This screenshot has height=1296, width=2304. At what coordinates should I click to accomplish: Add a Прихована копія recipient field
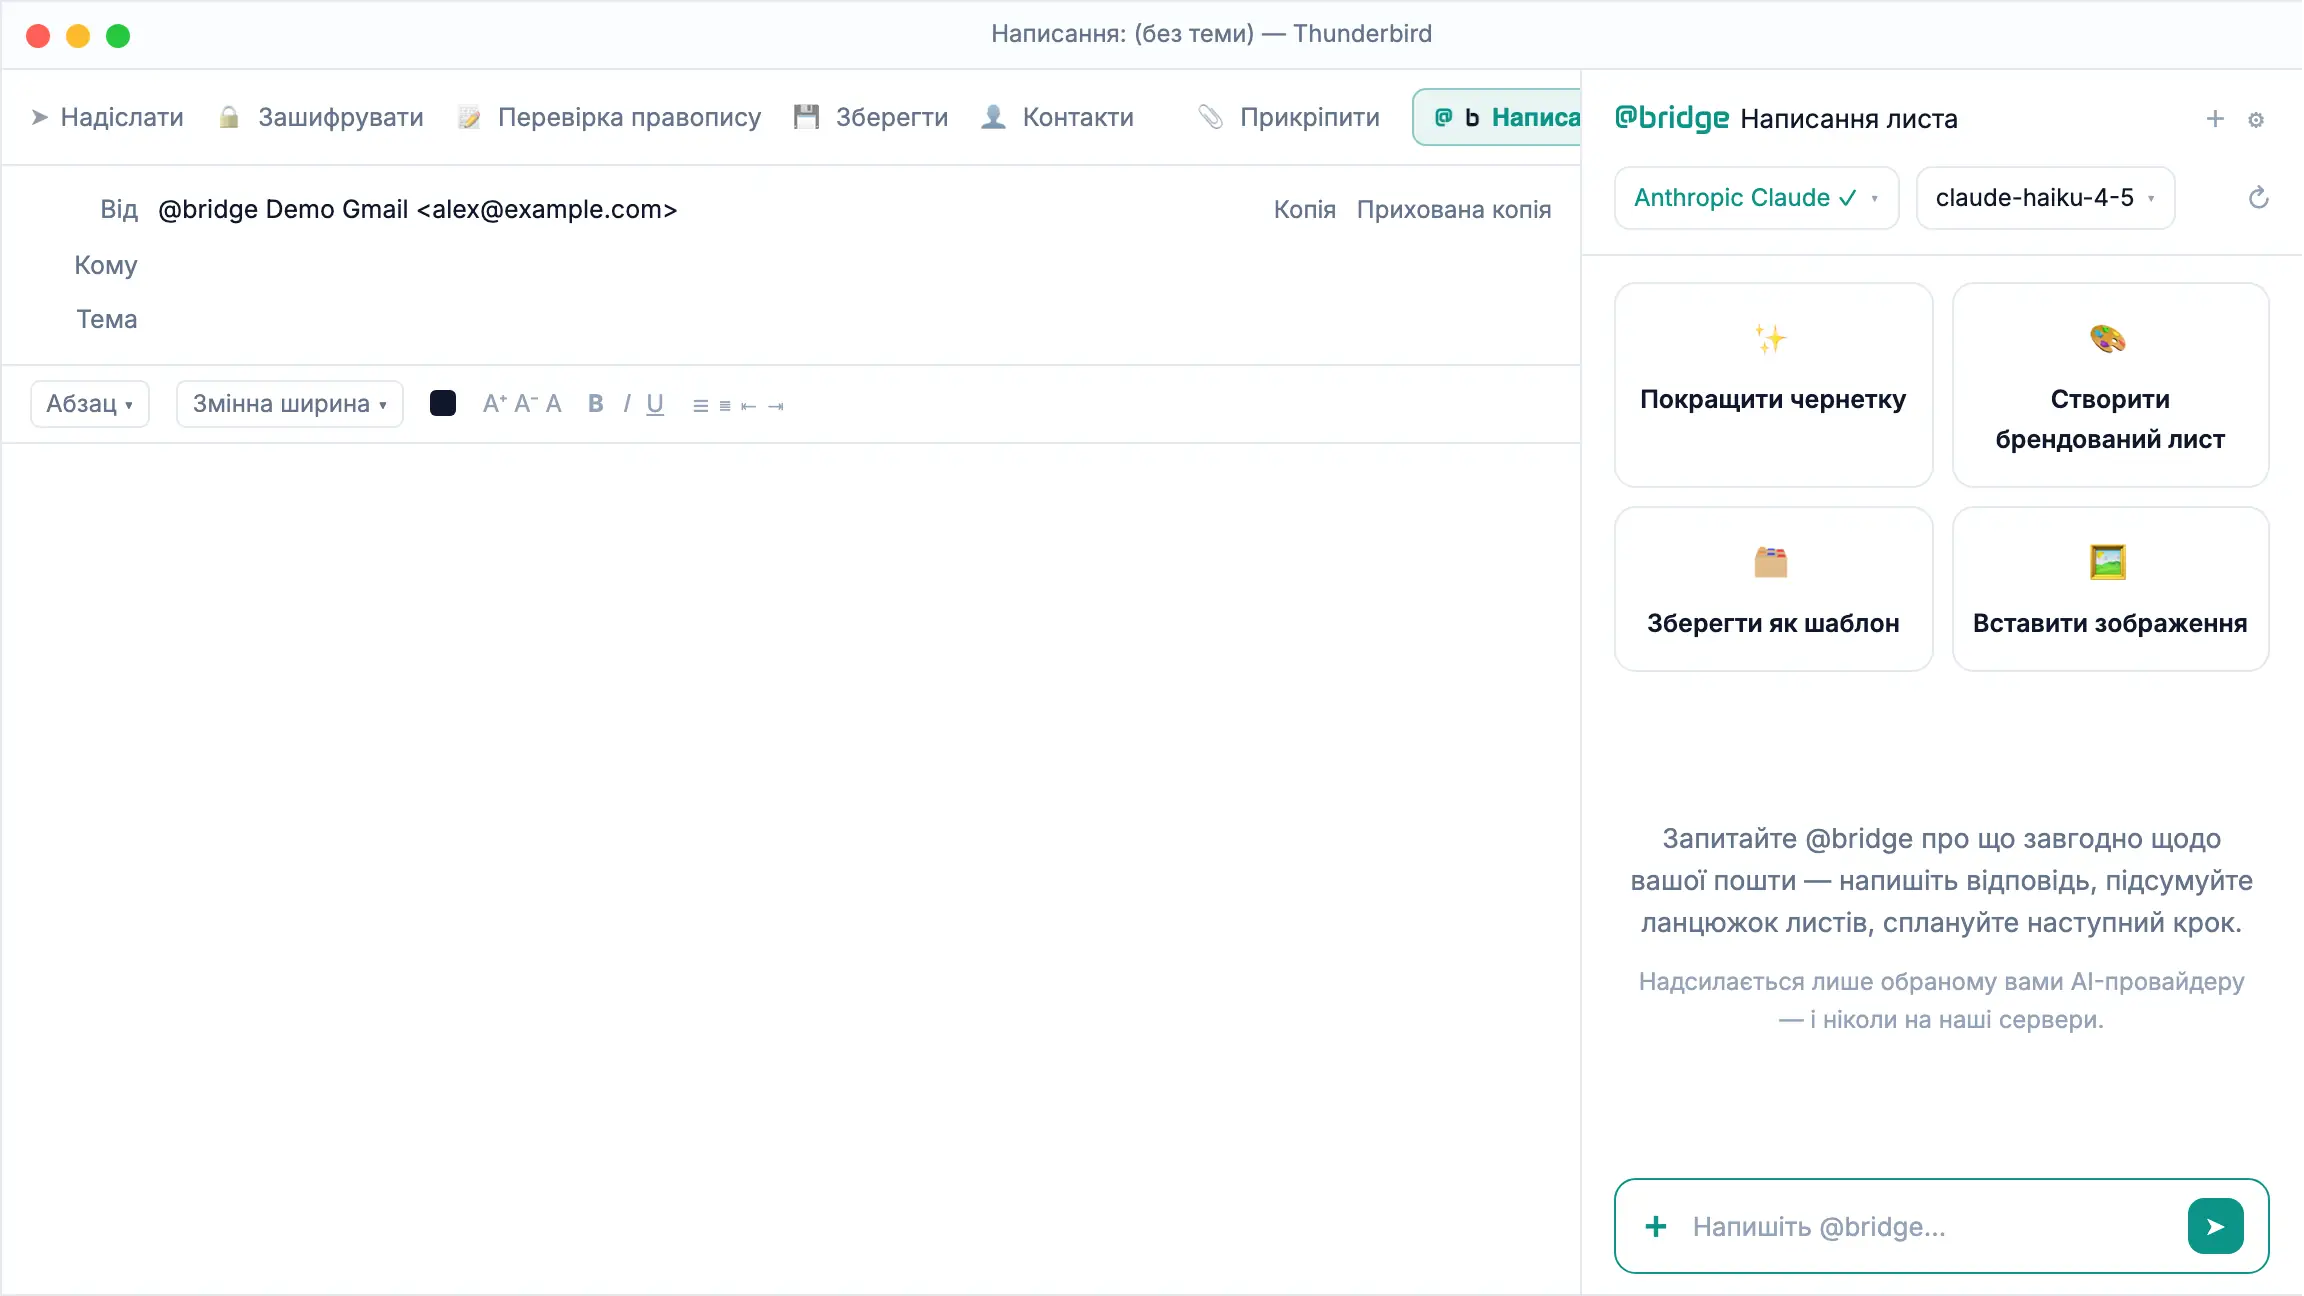pos(1453,210)
